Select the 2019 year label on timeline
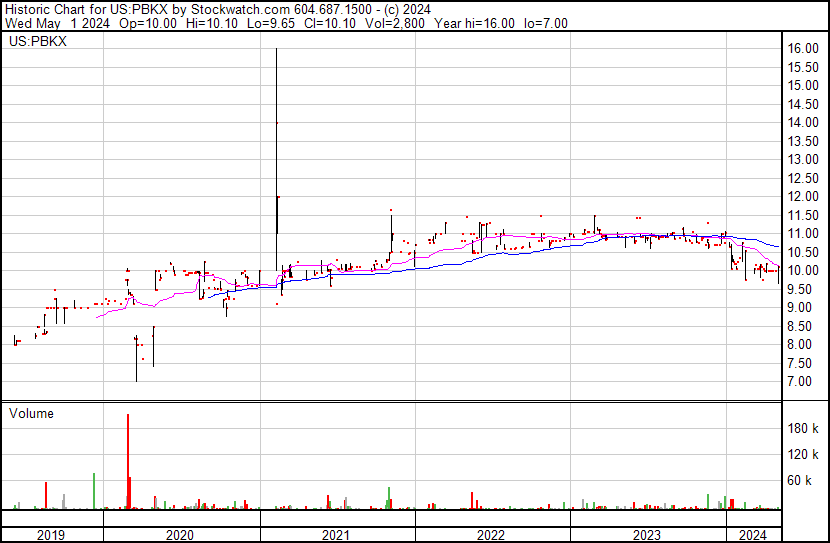The image size is (830, 543). click(51, 535)
